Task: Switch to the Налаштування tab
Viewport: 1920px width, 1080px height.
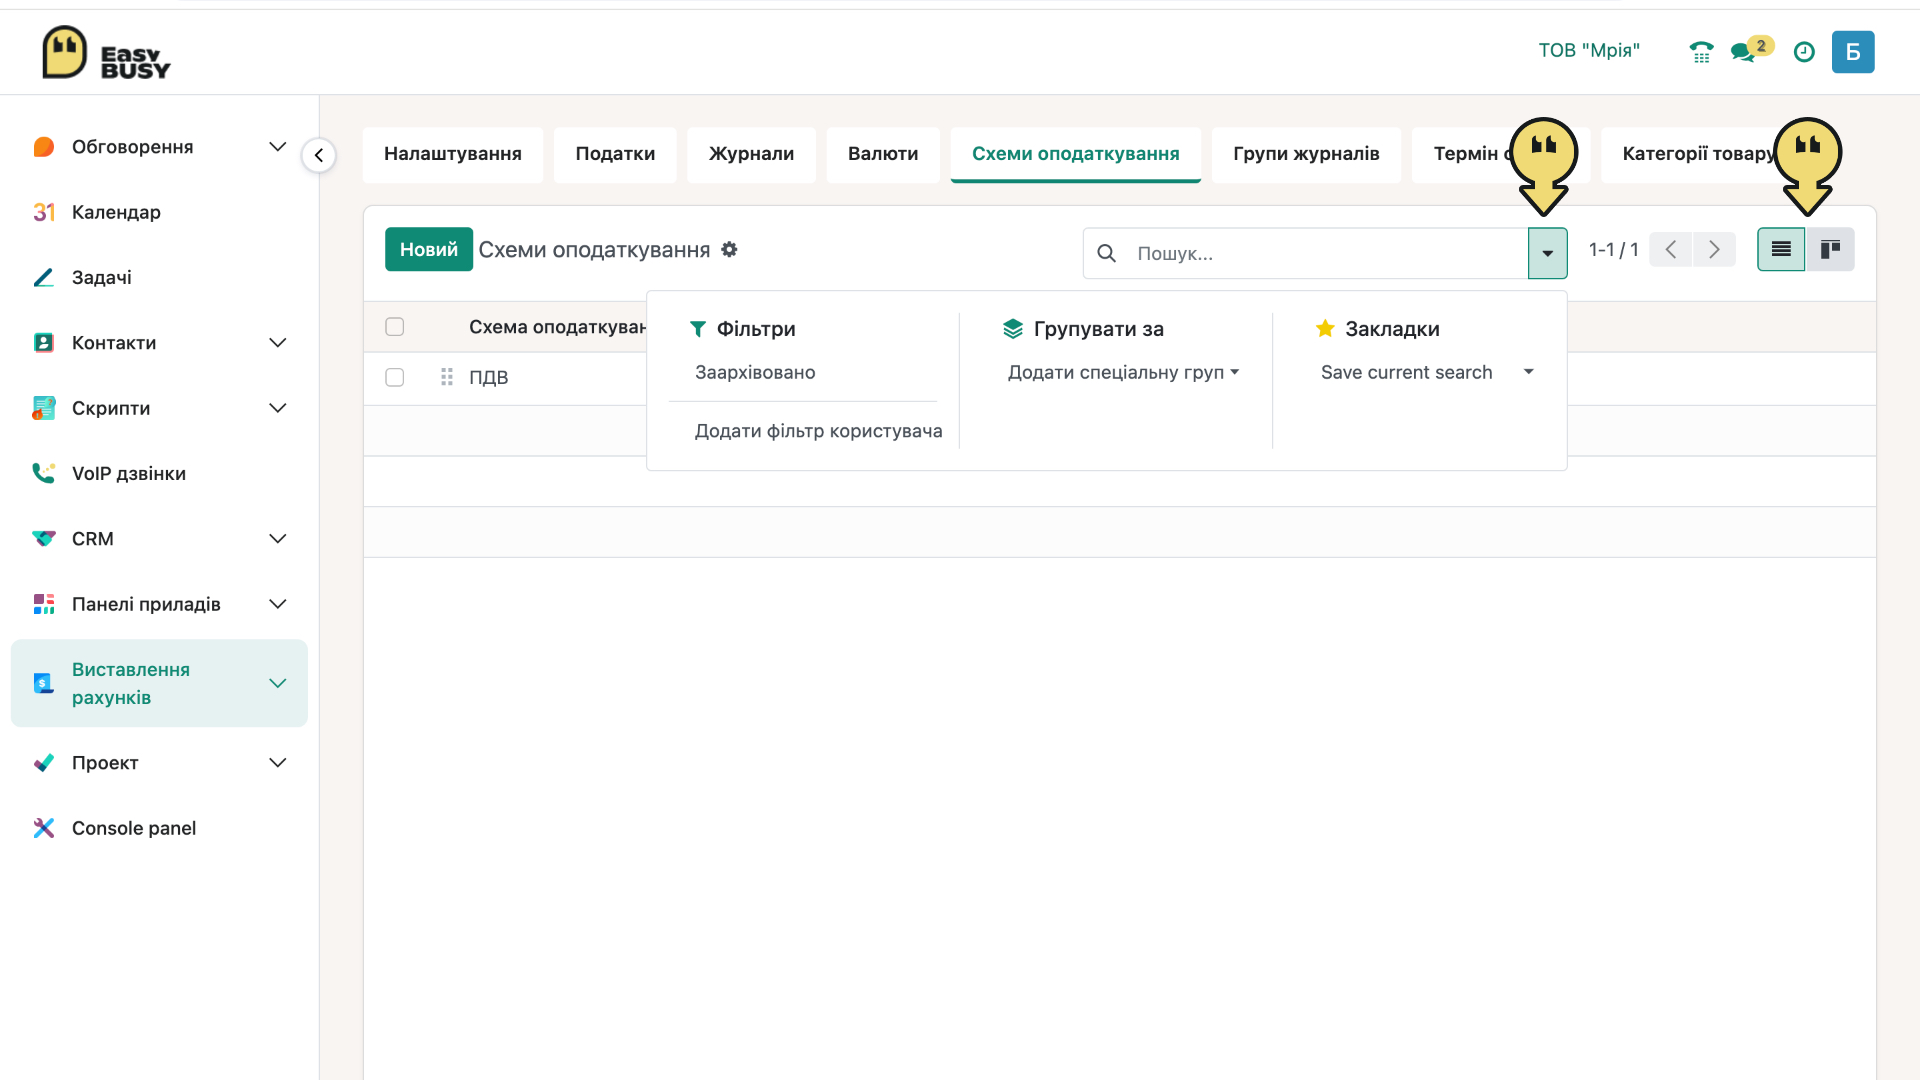Action: pyautogui.click(x=453, y=154)
